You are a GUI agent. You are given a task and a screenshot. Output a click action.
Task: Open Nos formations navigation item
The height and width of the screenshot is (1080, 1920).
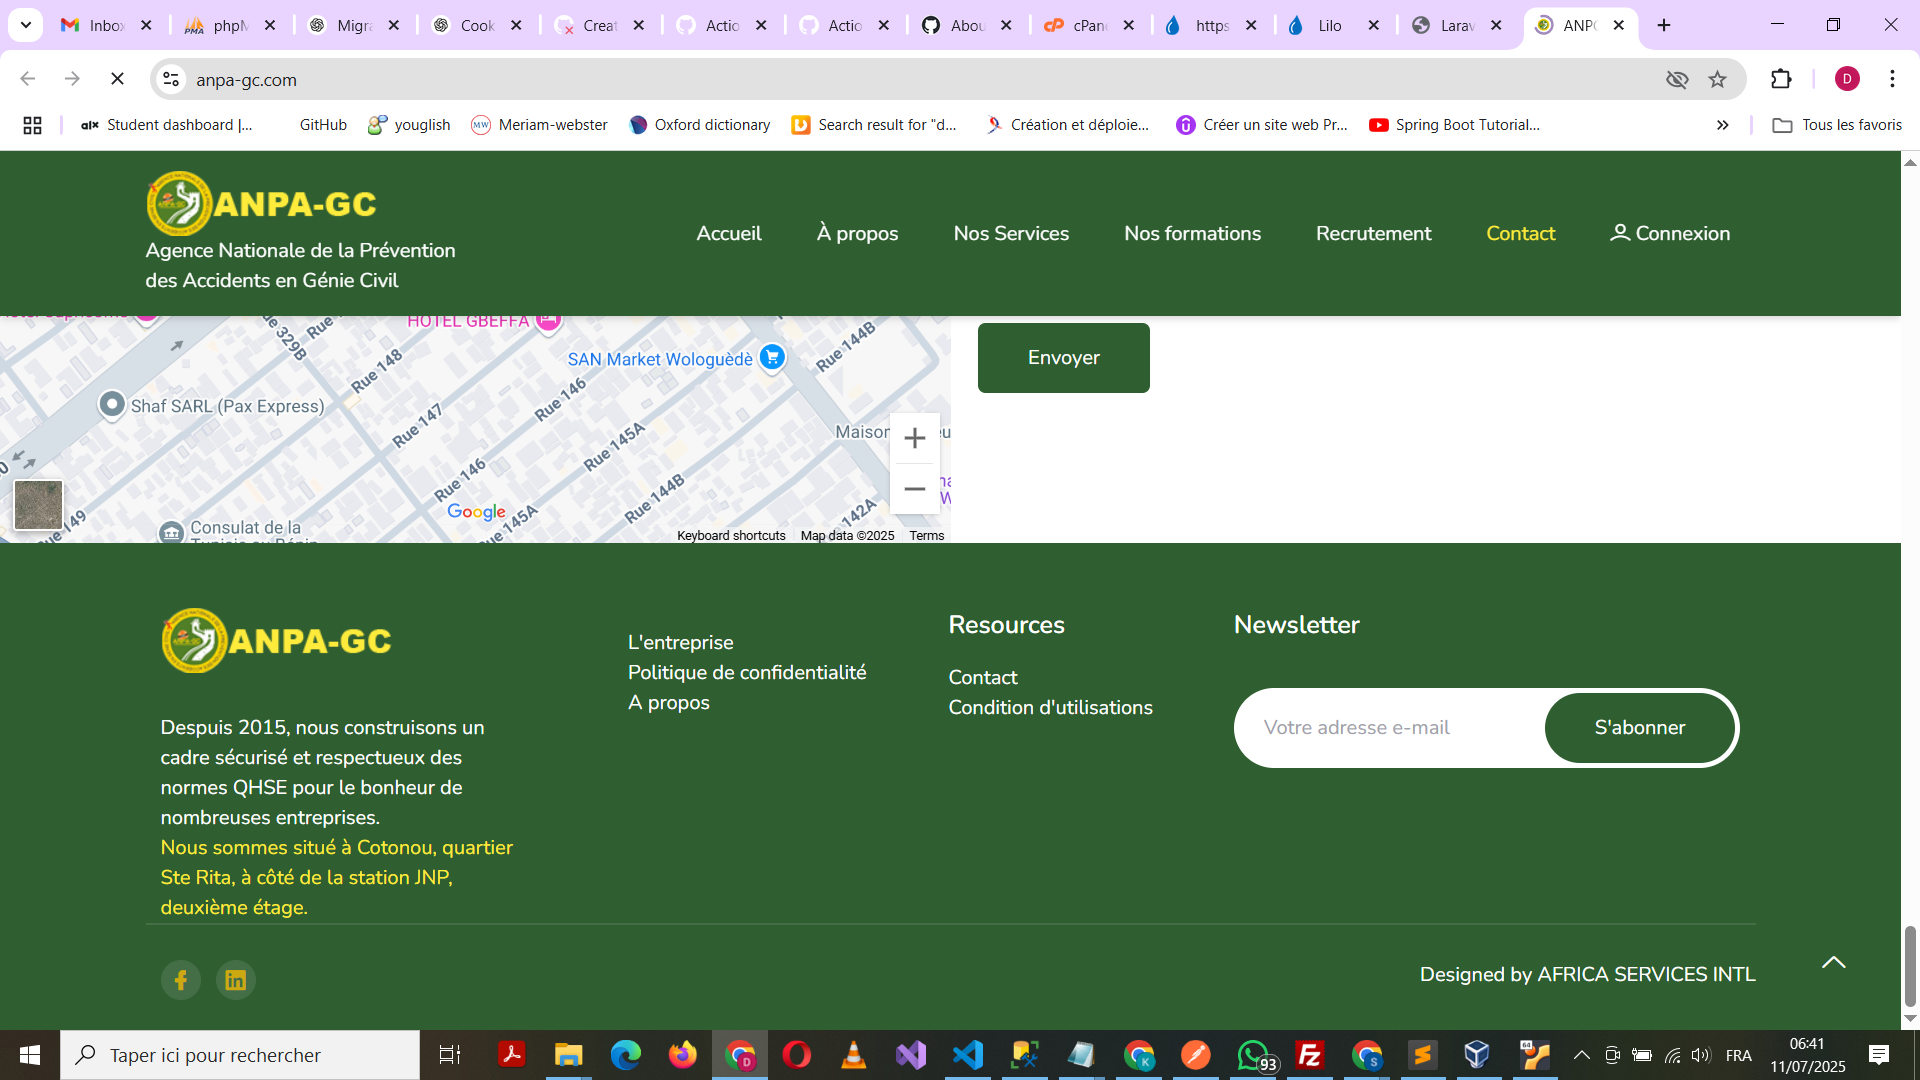coord(1192,233)
